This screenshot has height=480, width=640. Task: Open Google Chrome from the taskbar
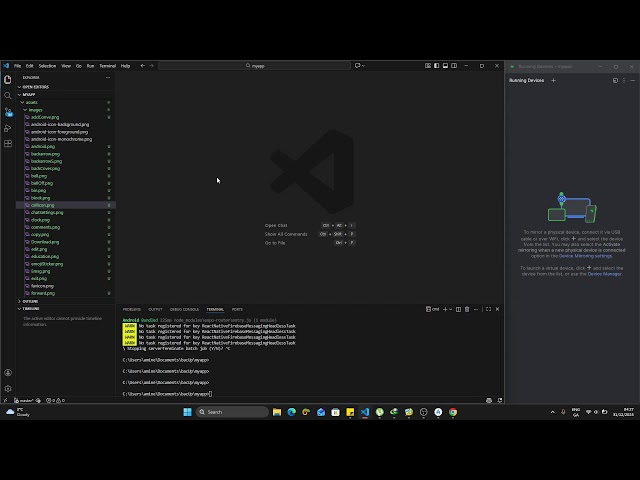[453, 412]
